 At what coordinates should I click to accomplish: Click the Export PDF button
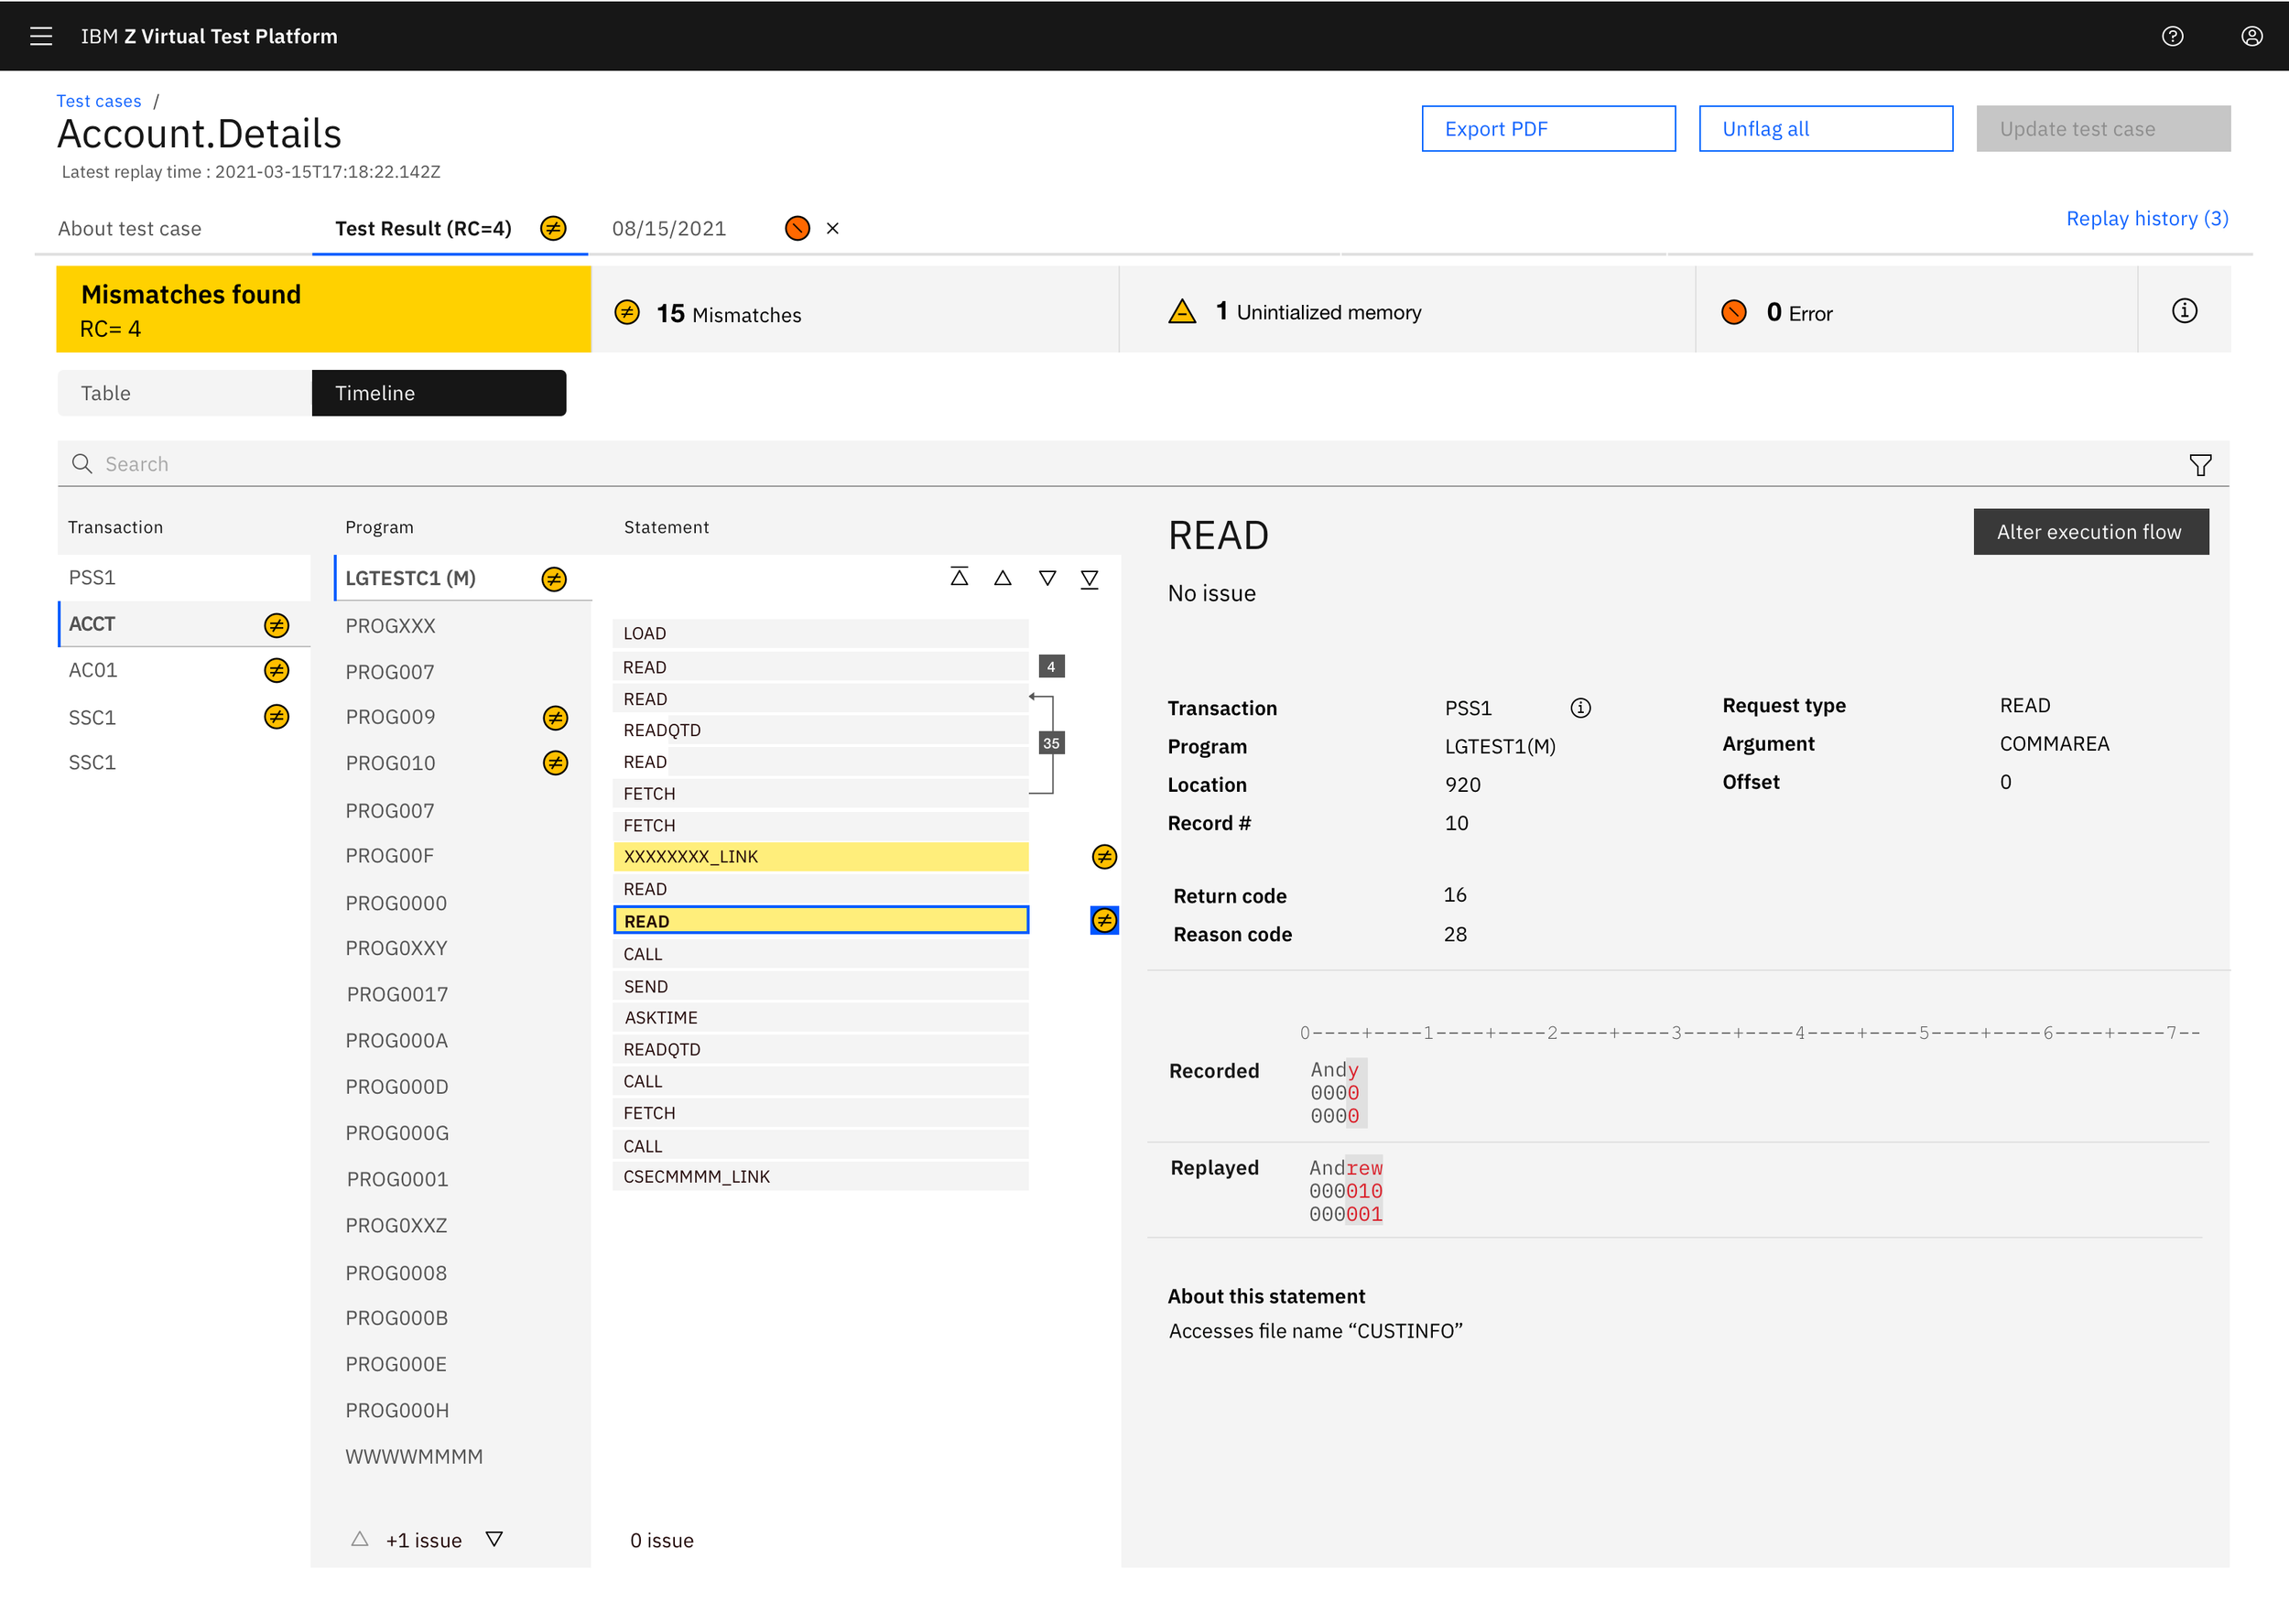tap(1547, 129)
